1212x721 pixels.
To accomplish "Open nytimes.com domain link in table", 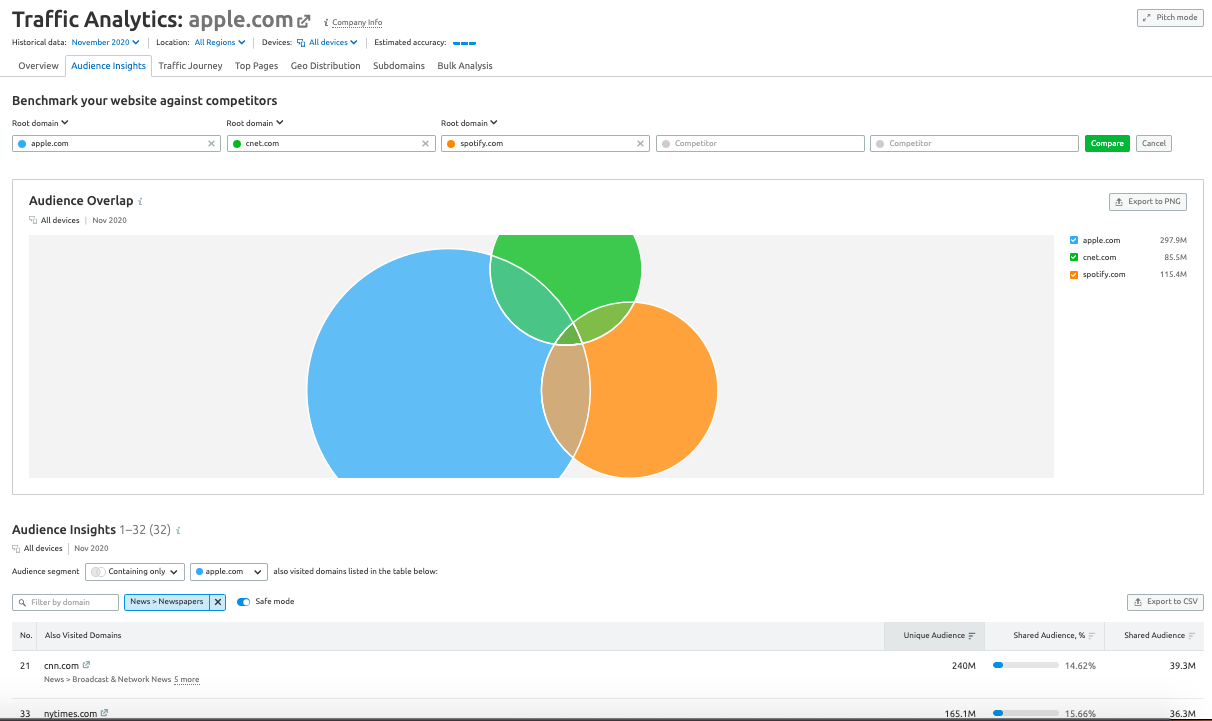I will (x=70, y=713).
